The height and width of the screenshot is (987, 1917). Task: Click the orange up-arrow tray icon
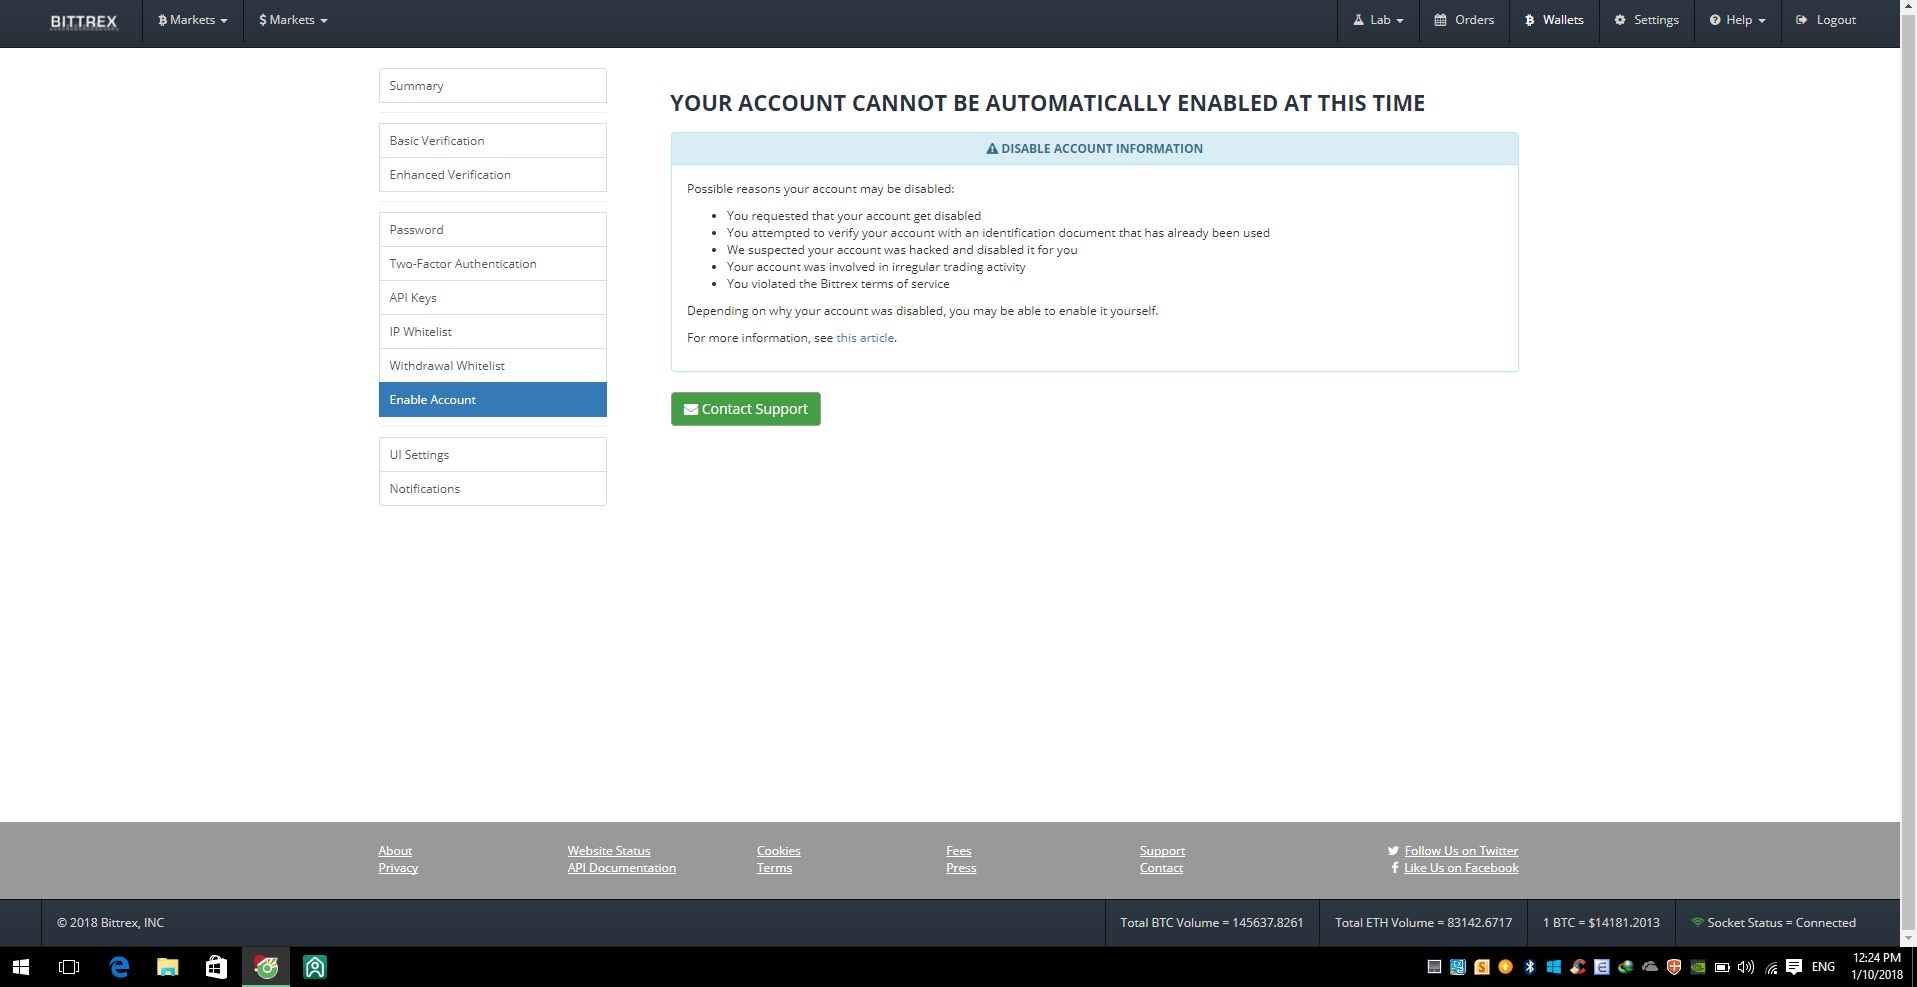pyautogui.click(x=1506, y=967)
